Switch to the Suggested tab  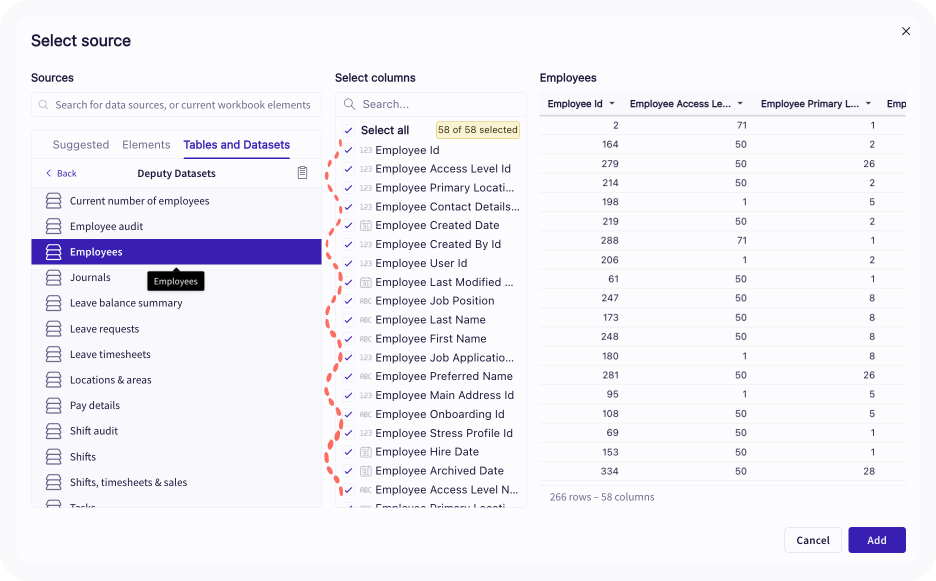pos(81,145)
